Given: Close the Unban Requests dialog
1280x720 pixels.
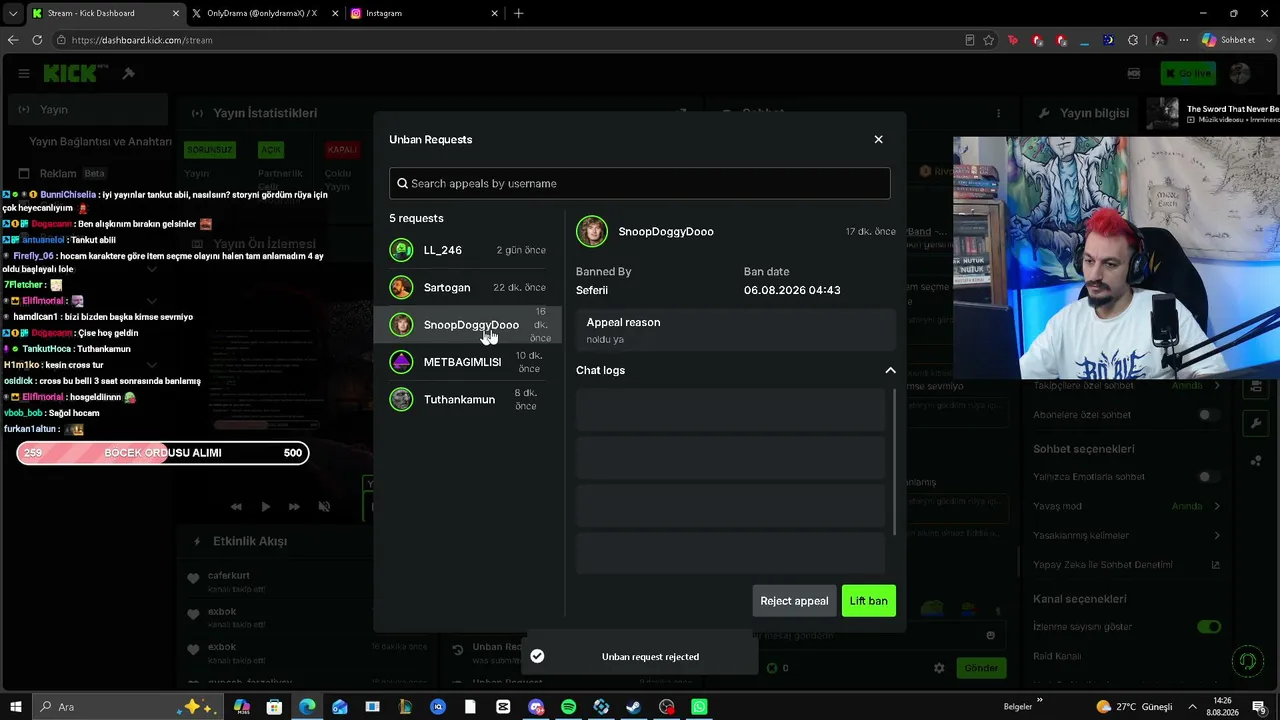Looking at the screenshot, I should click(x=878, y=139).
